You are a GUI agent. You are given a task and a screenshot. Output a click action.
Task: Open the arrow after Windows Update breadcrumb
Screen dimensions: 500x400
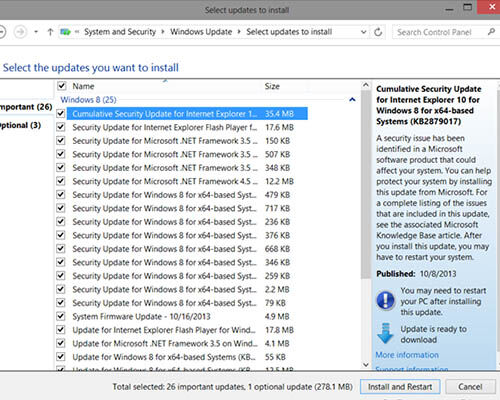click(239, 32)
